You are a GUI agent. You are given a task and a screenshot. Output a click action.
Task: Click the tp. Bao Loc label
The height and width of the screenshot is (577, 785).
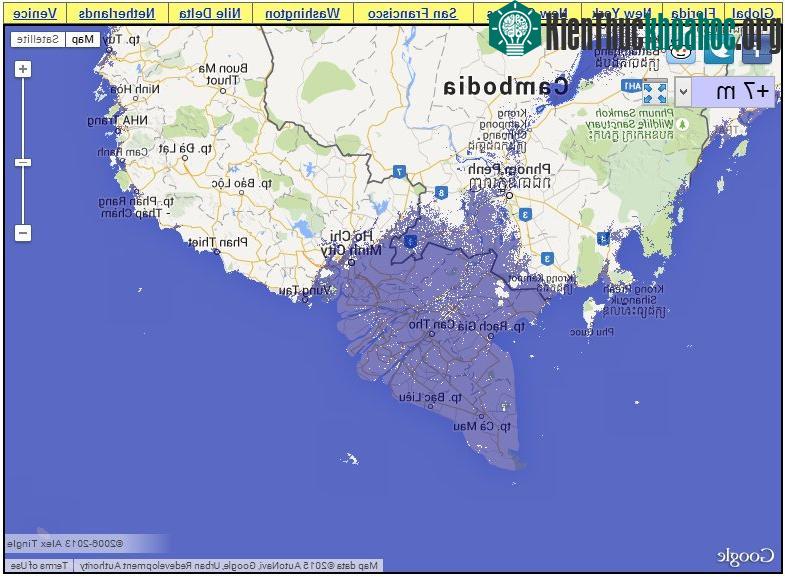click(x=241, y=184)
